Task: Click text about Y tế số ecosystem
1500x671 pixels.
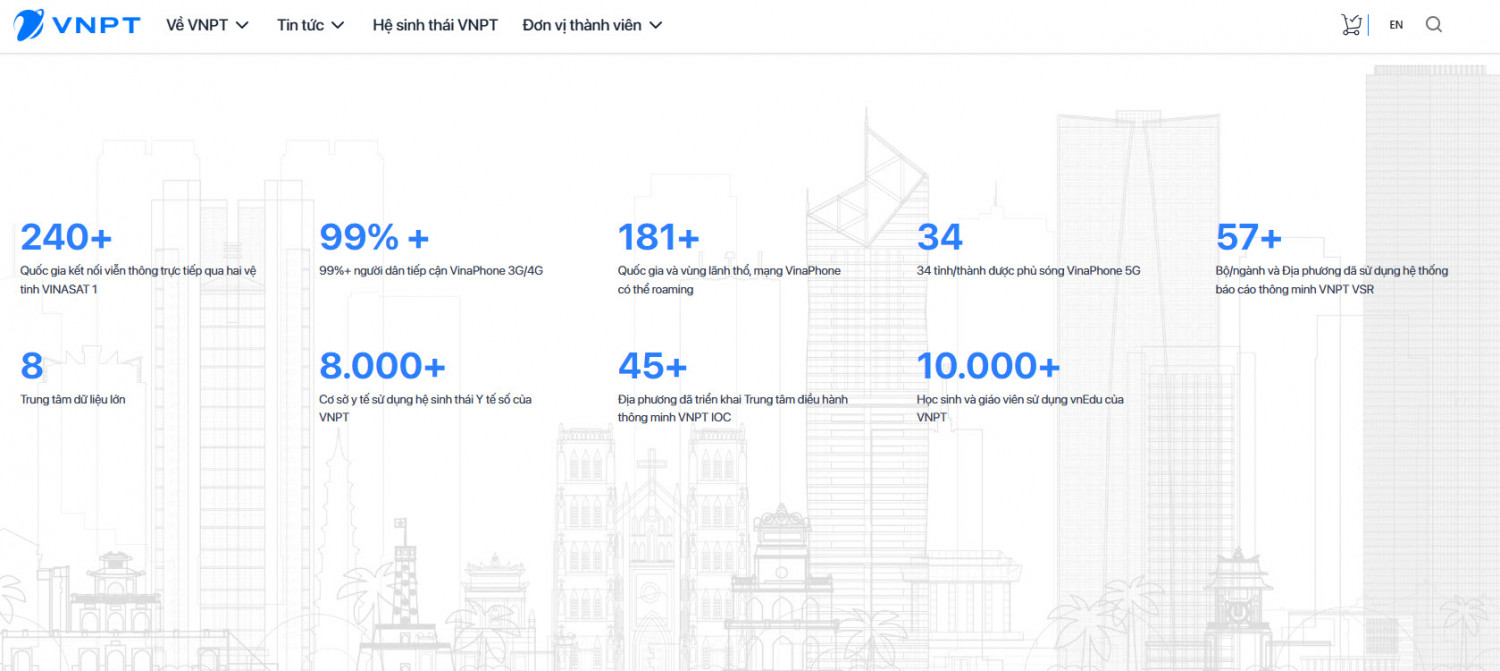Action: (425, 408)
